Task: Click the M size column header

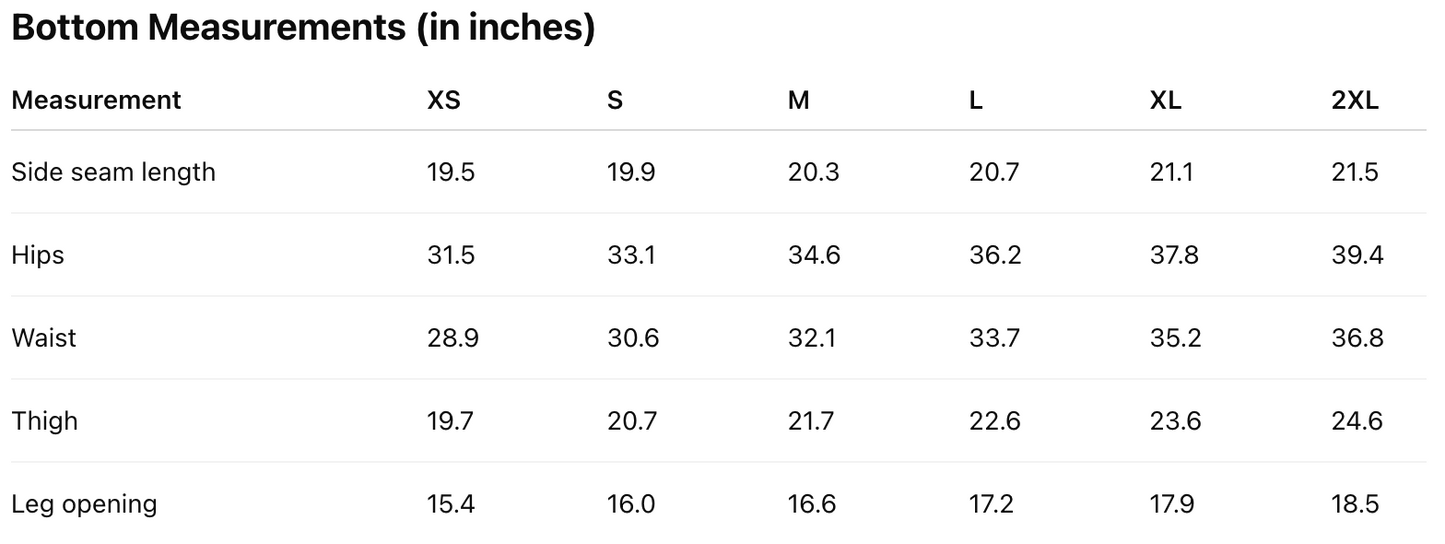Action: 798,100
